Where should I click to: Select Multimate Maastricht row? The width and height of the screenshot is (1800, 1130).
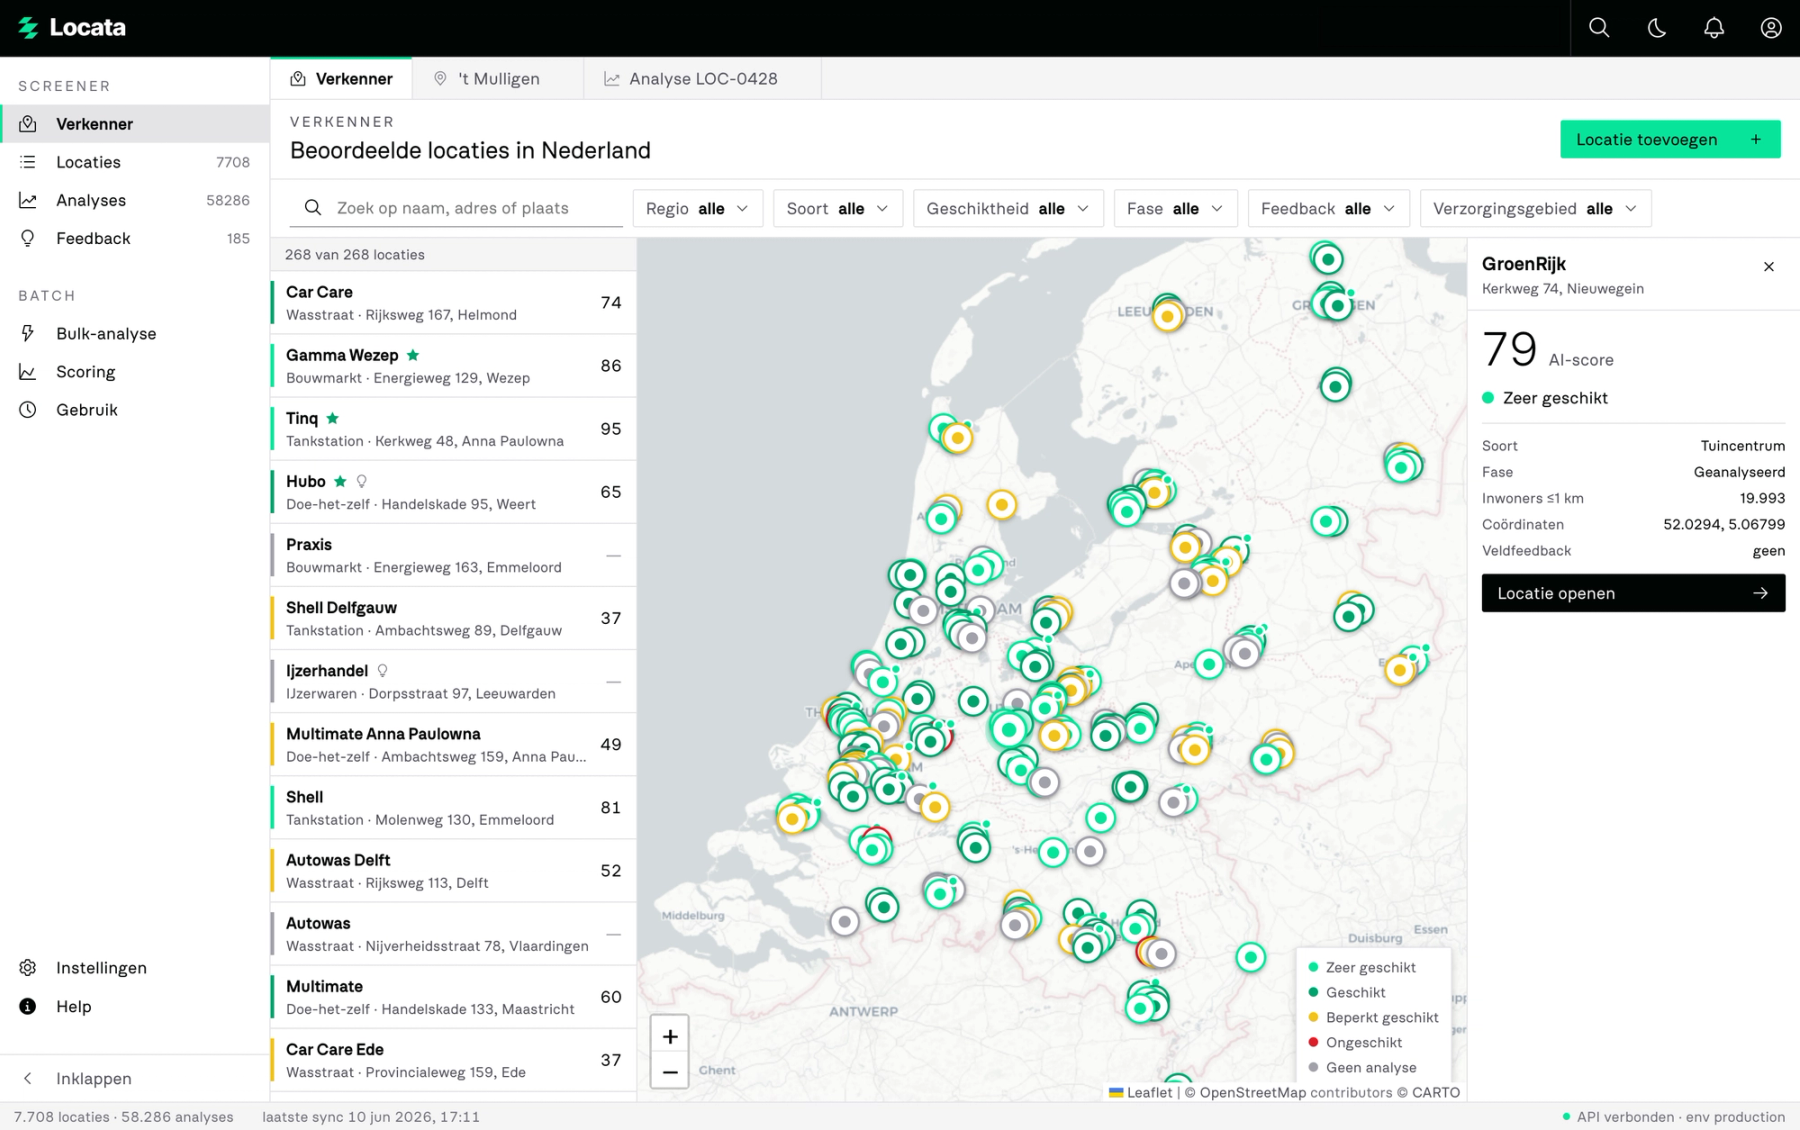(x=453, y=997)
